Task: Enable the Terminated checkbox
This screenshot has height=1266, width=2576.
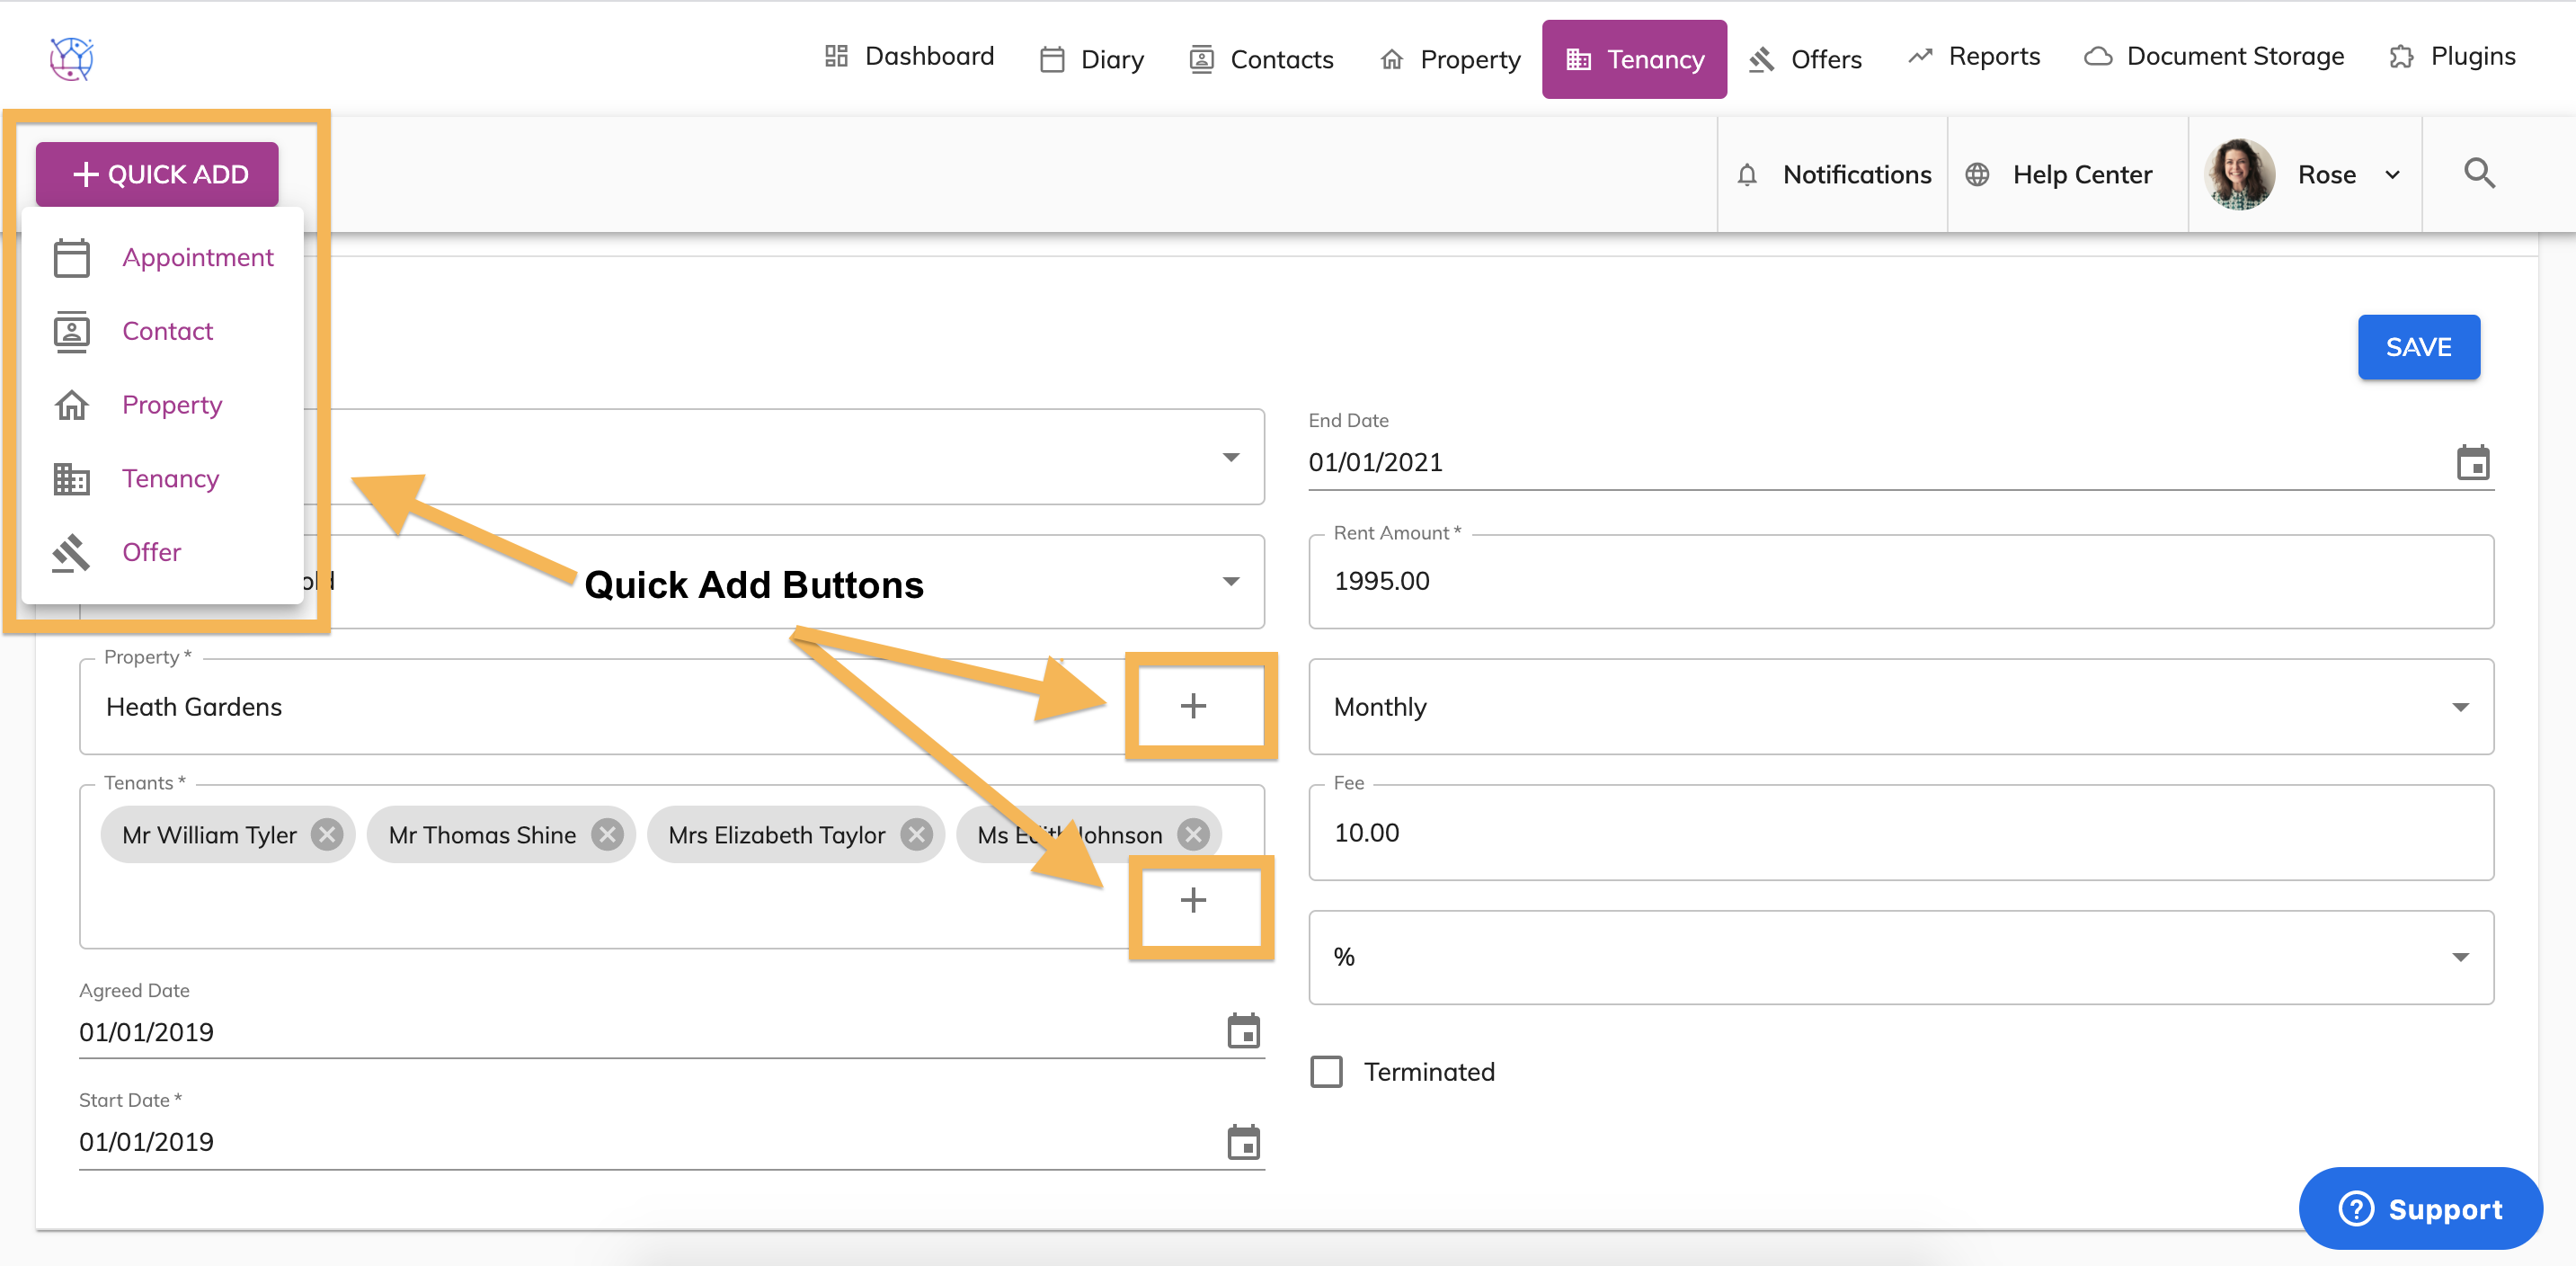Action: pos(1326,1071)
